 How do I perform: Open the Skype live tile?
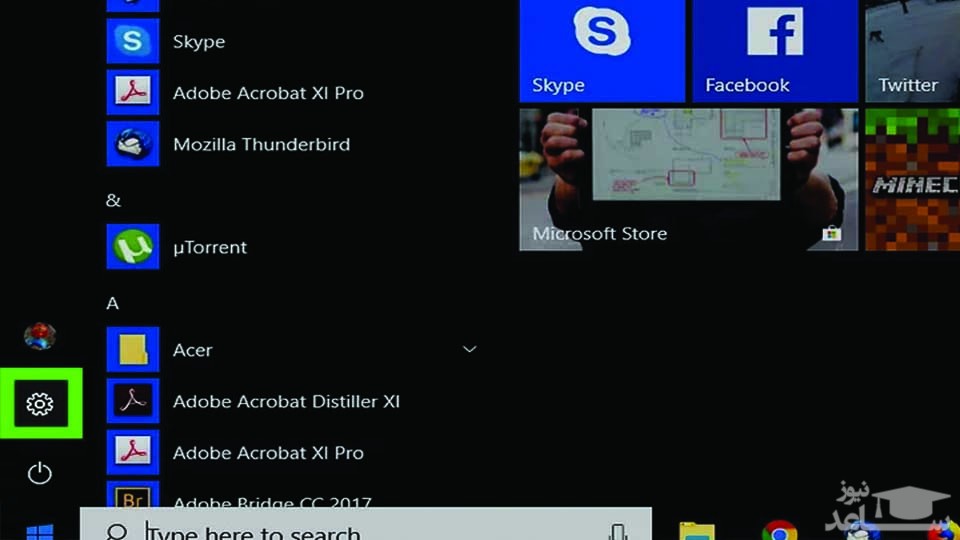click(x=602, y=50)
